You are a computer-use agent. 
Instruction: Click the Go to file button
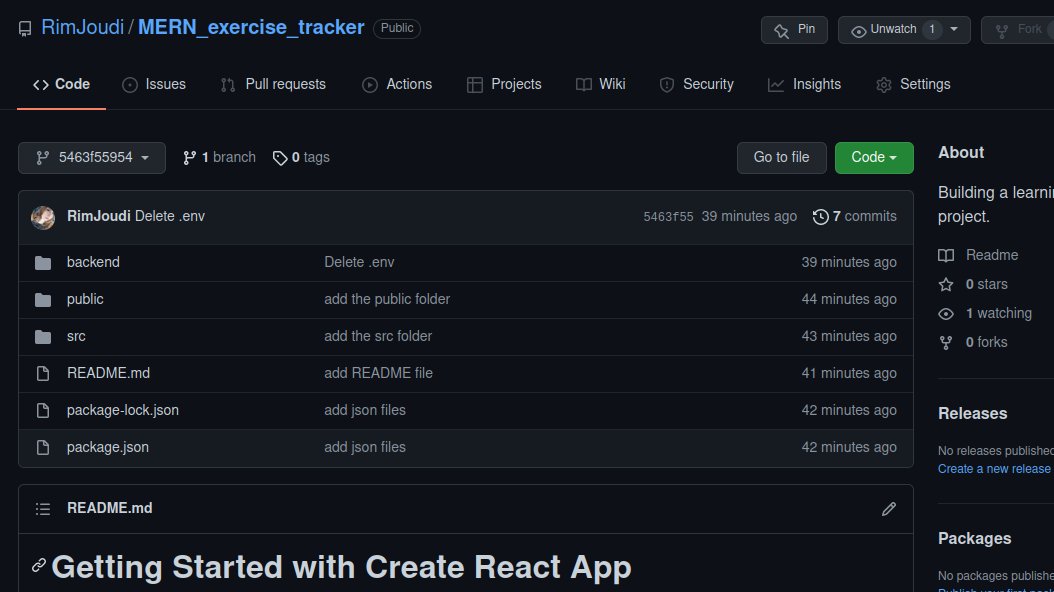pos(781,158)
